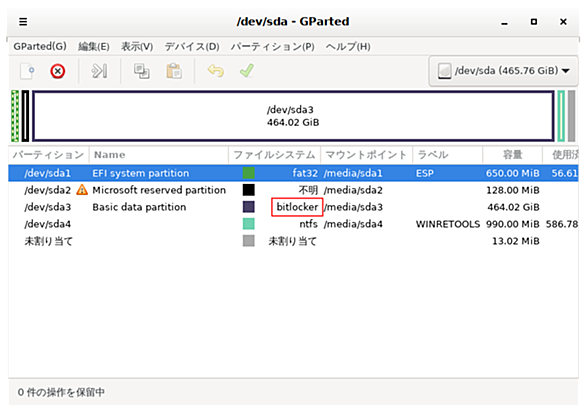The width and height of the screenshot is (586, 413).
Task: Click disk icon in device selector
Action: point(444,71)
